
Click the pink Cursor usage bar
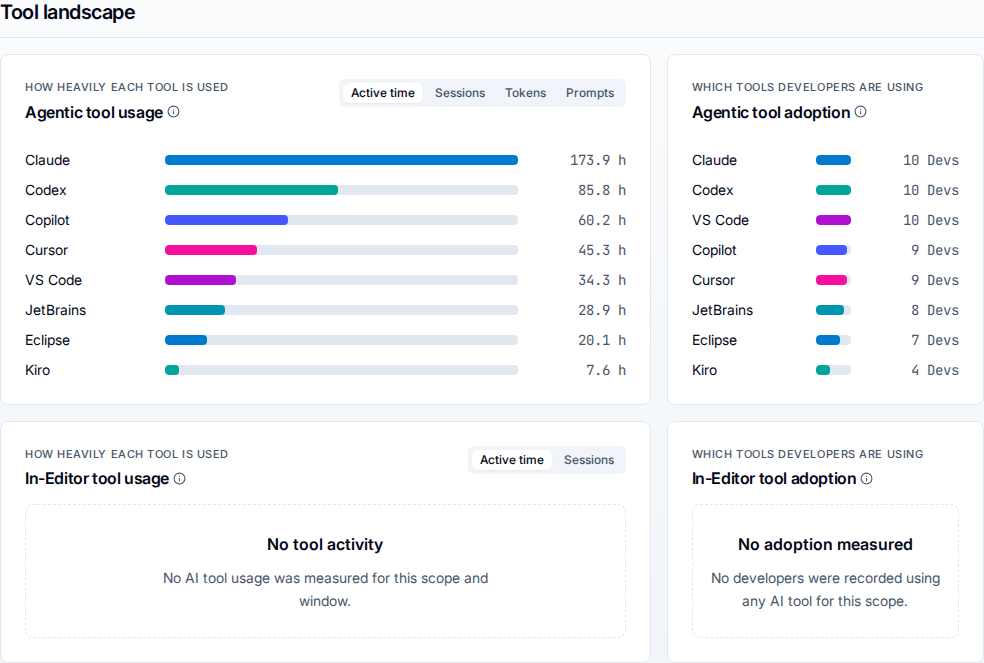[x=211, y=251]
